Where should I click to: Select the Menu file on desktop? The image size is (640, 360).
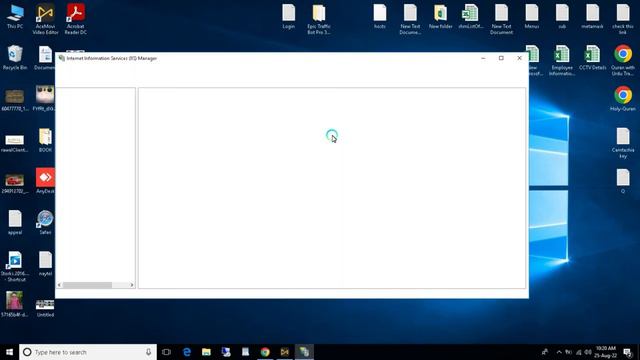point(532,17)
